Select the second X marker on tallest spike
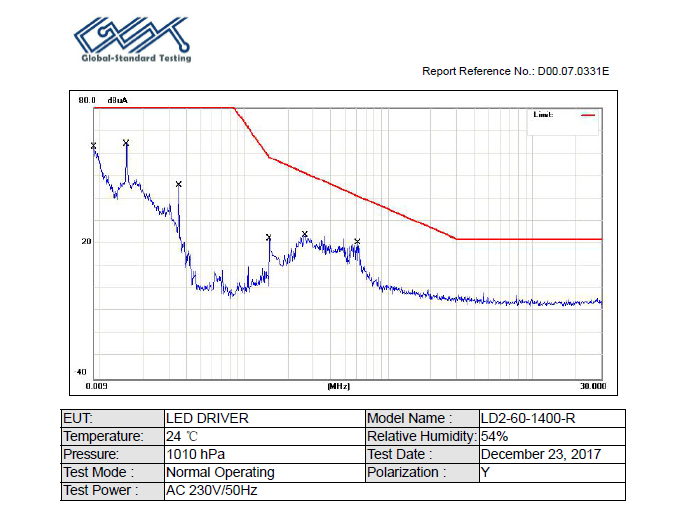 point(126,142)
